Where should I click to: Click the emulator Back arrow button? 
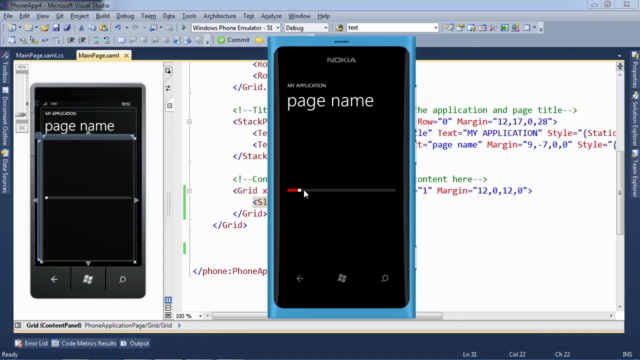click(x=300, y=278)
